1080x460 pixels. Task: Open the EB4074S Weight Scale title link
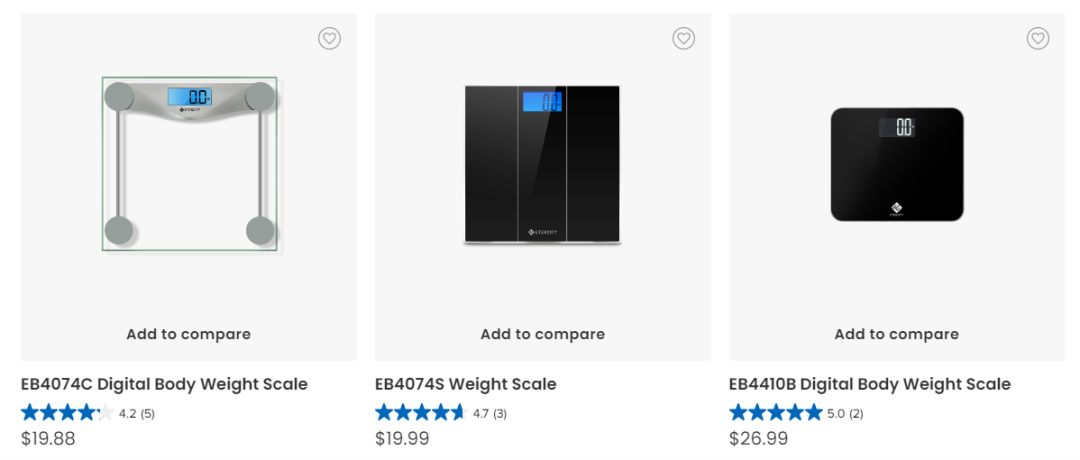(x=465, y=384)
